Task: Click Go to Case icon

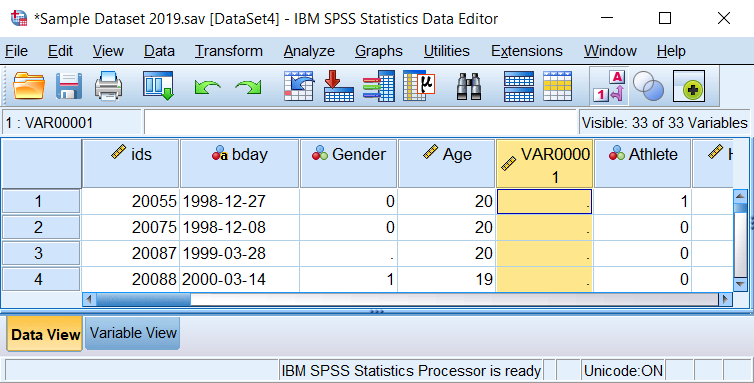Action: click(299, 86)
